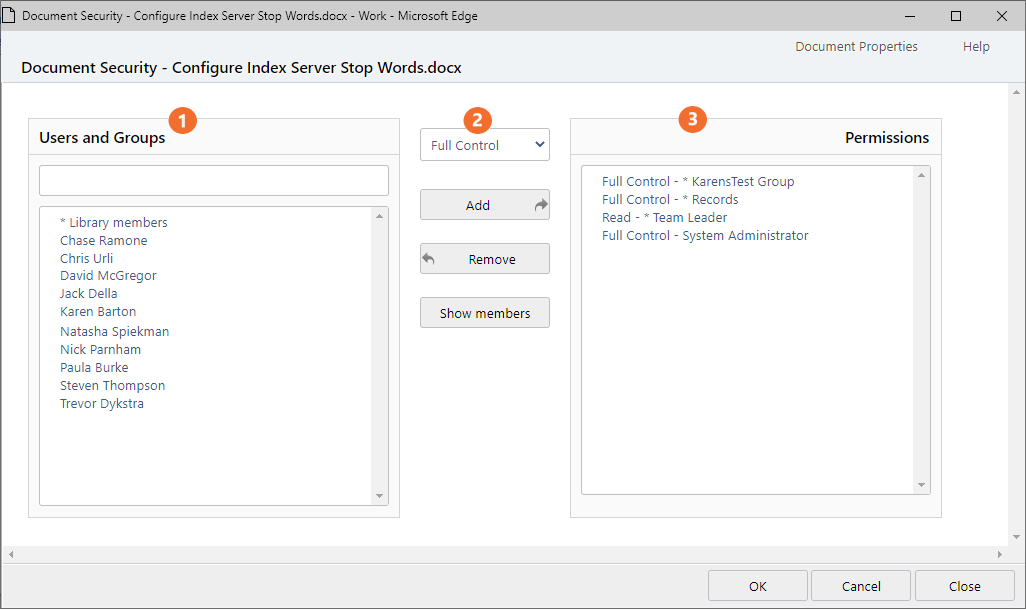Select * Library members in list
Screen dimensions: 1026x610
[114, 222]
